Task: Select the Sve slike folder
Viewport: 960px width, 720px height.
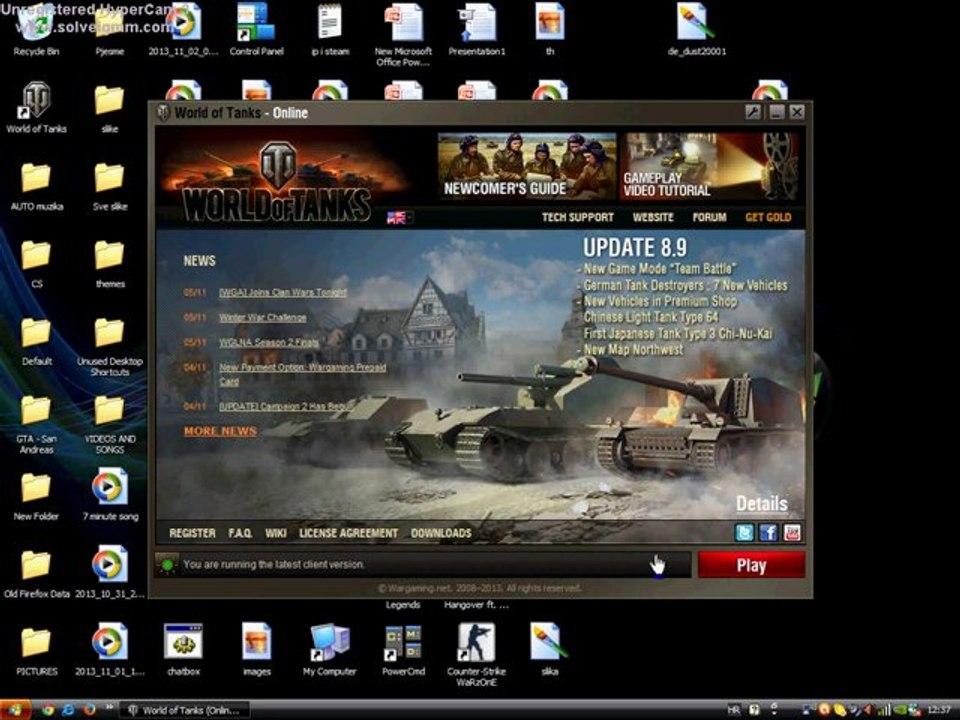Action: (110, 186)
